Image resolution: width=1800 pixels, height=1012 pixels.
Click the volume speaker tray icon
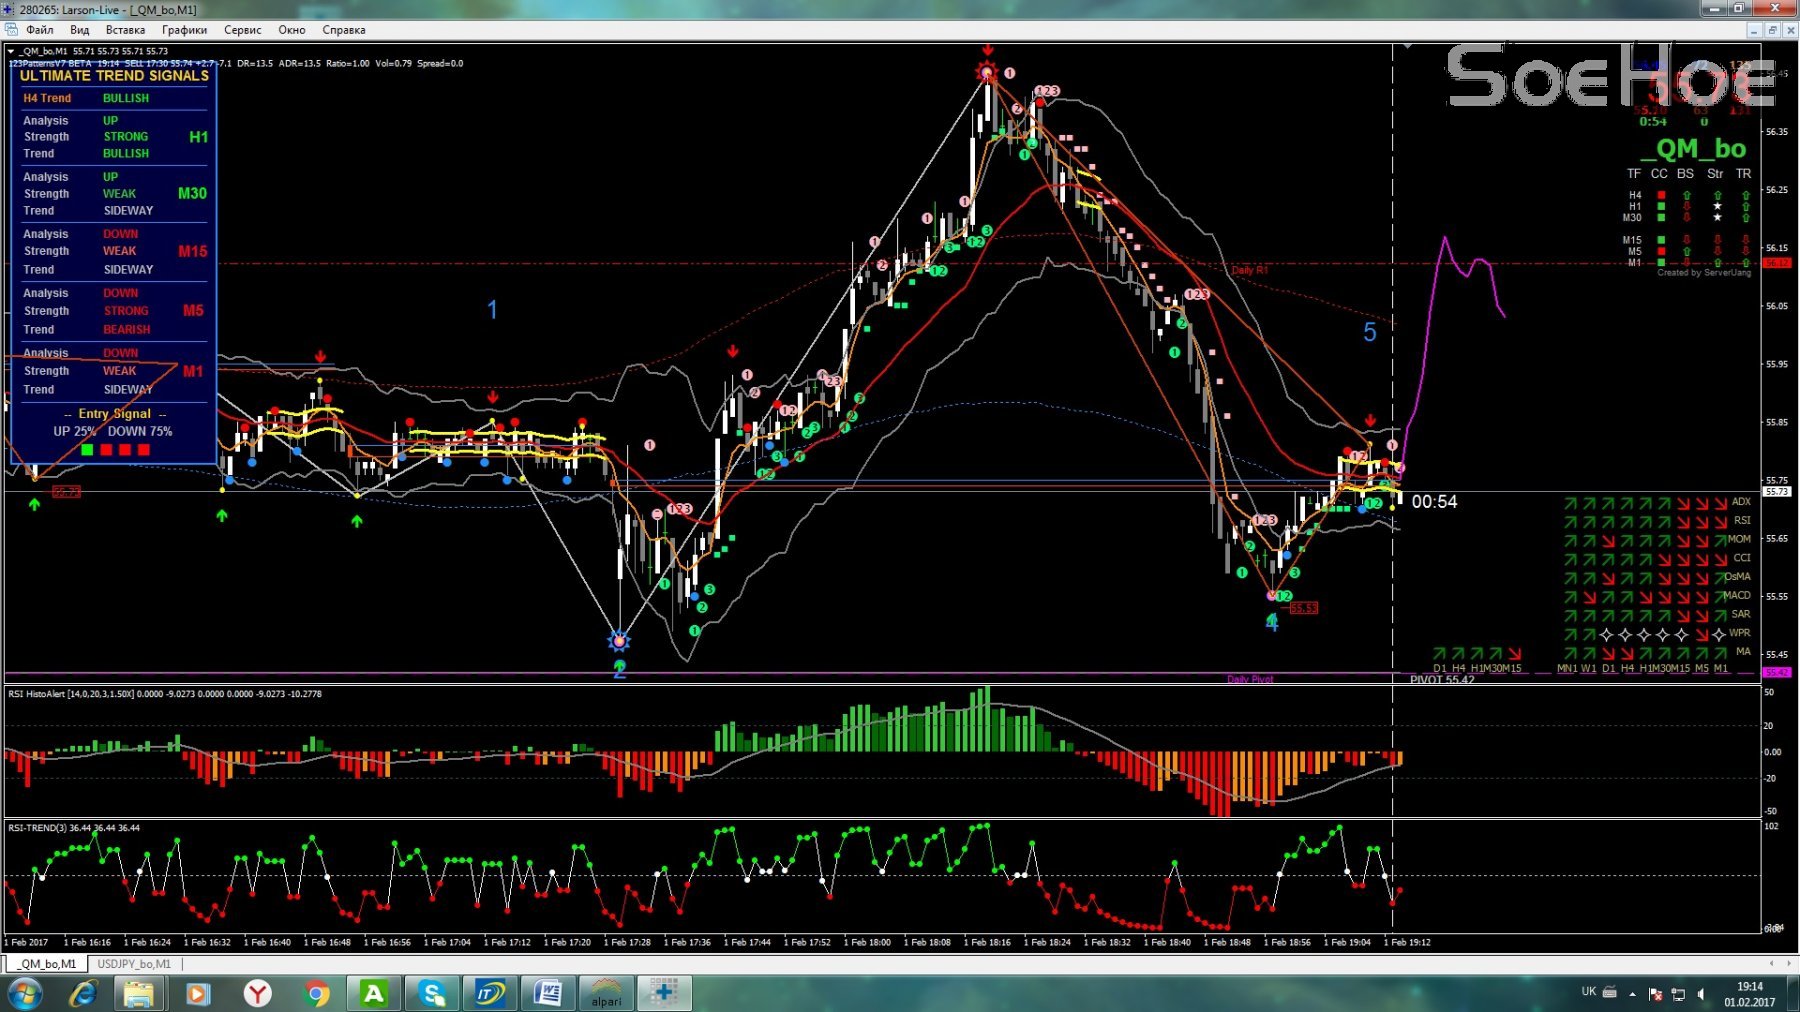tap(1702, 994)
